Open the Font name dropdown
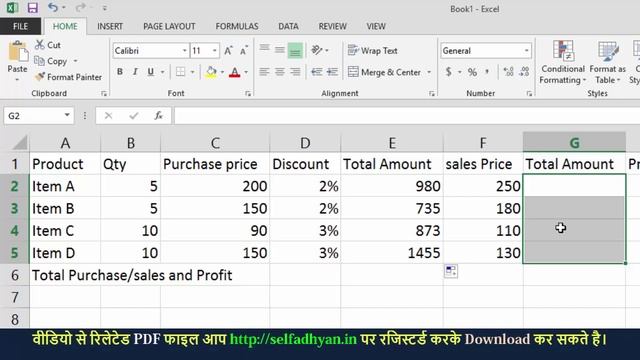Image resolution: width=640 pixels, height=360 pixels. click(184, 51)
